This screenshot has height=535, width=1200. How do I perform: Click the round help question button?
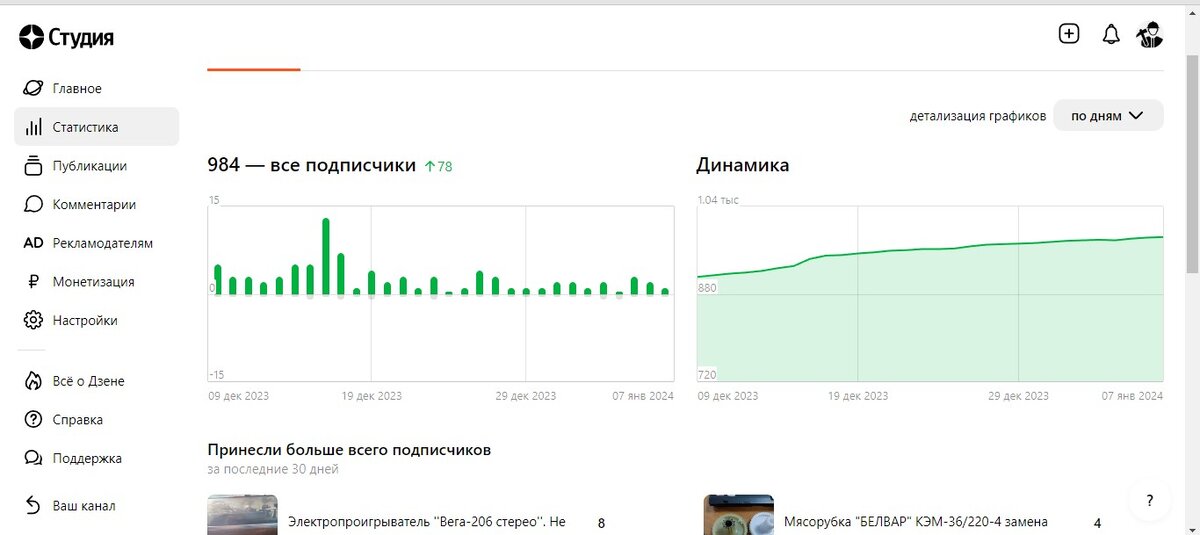pyautogui.click(x=1150, y=500)
